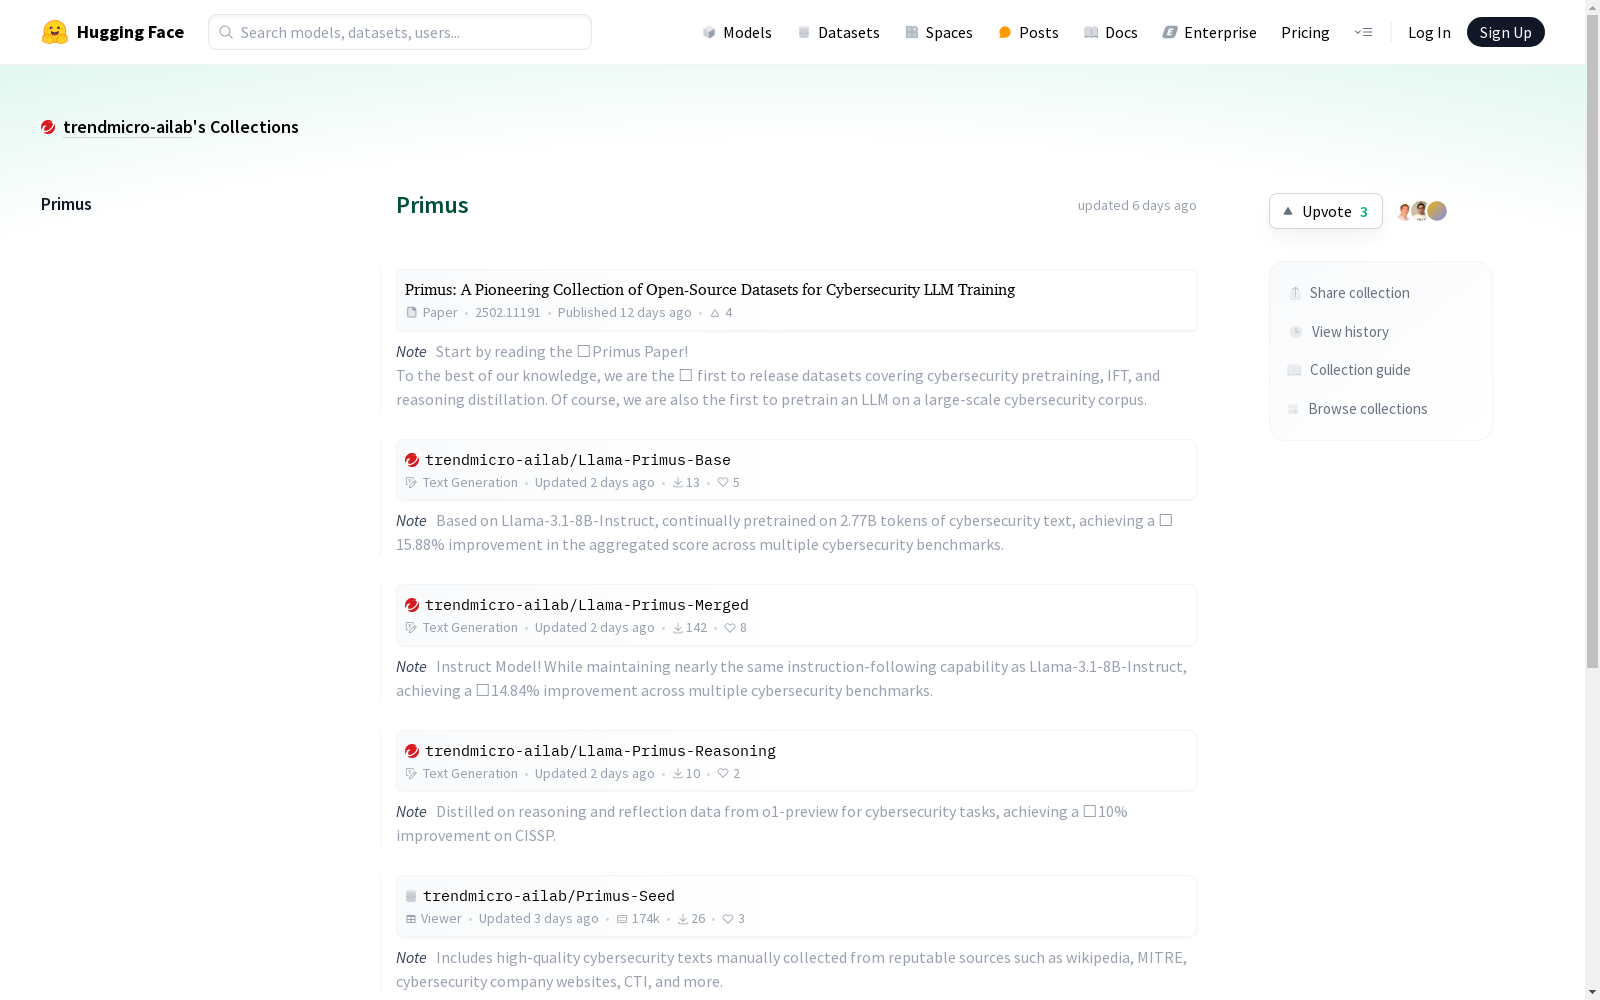Click the Collection guide book icon
This screenshot has width=1600, height=1000.
(1294, 370)
